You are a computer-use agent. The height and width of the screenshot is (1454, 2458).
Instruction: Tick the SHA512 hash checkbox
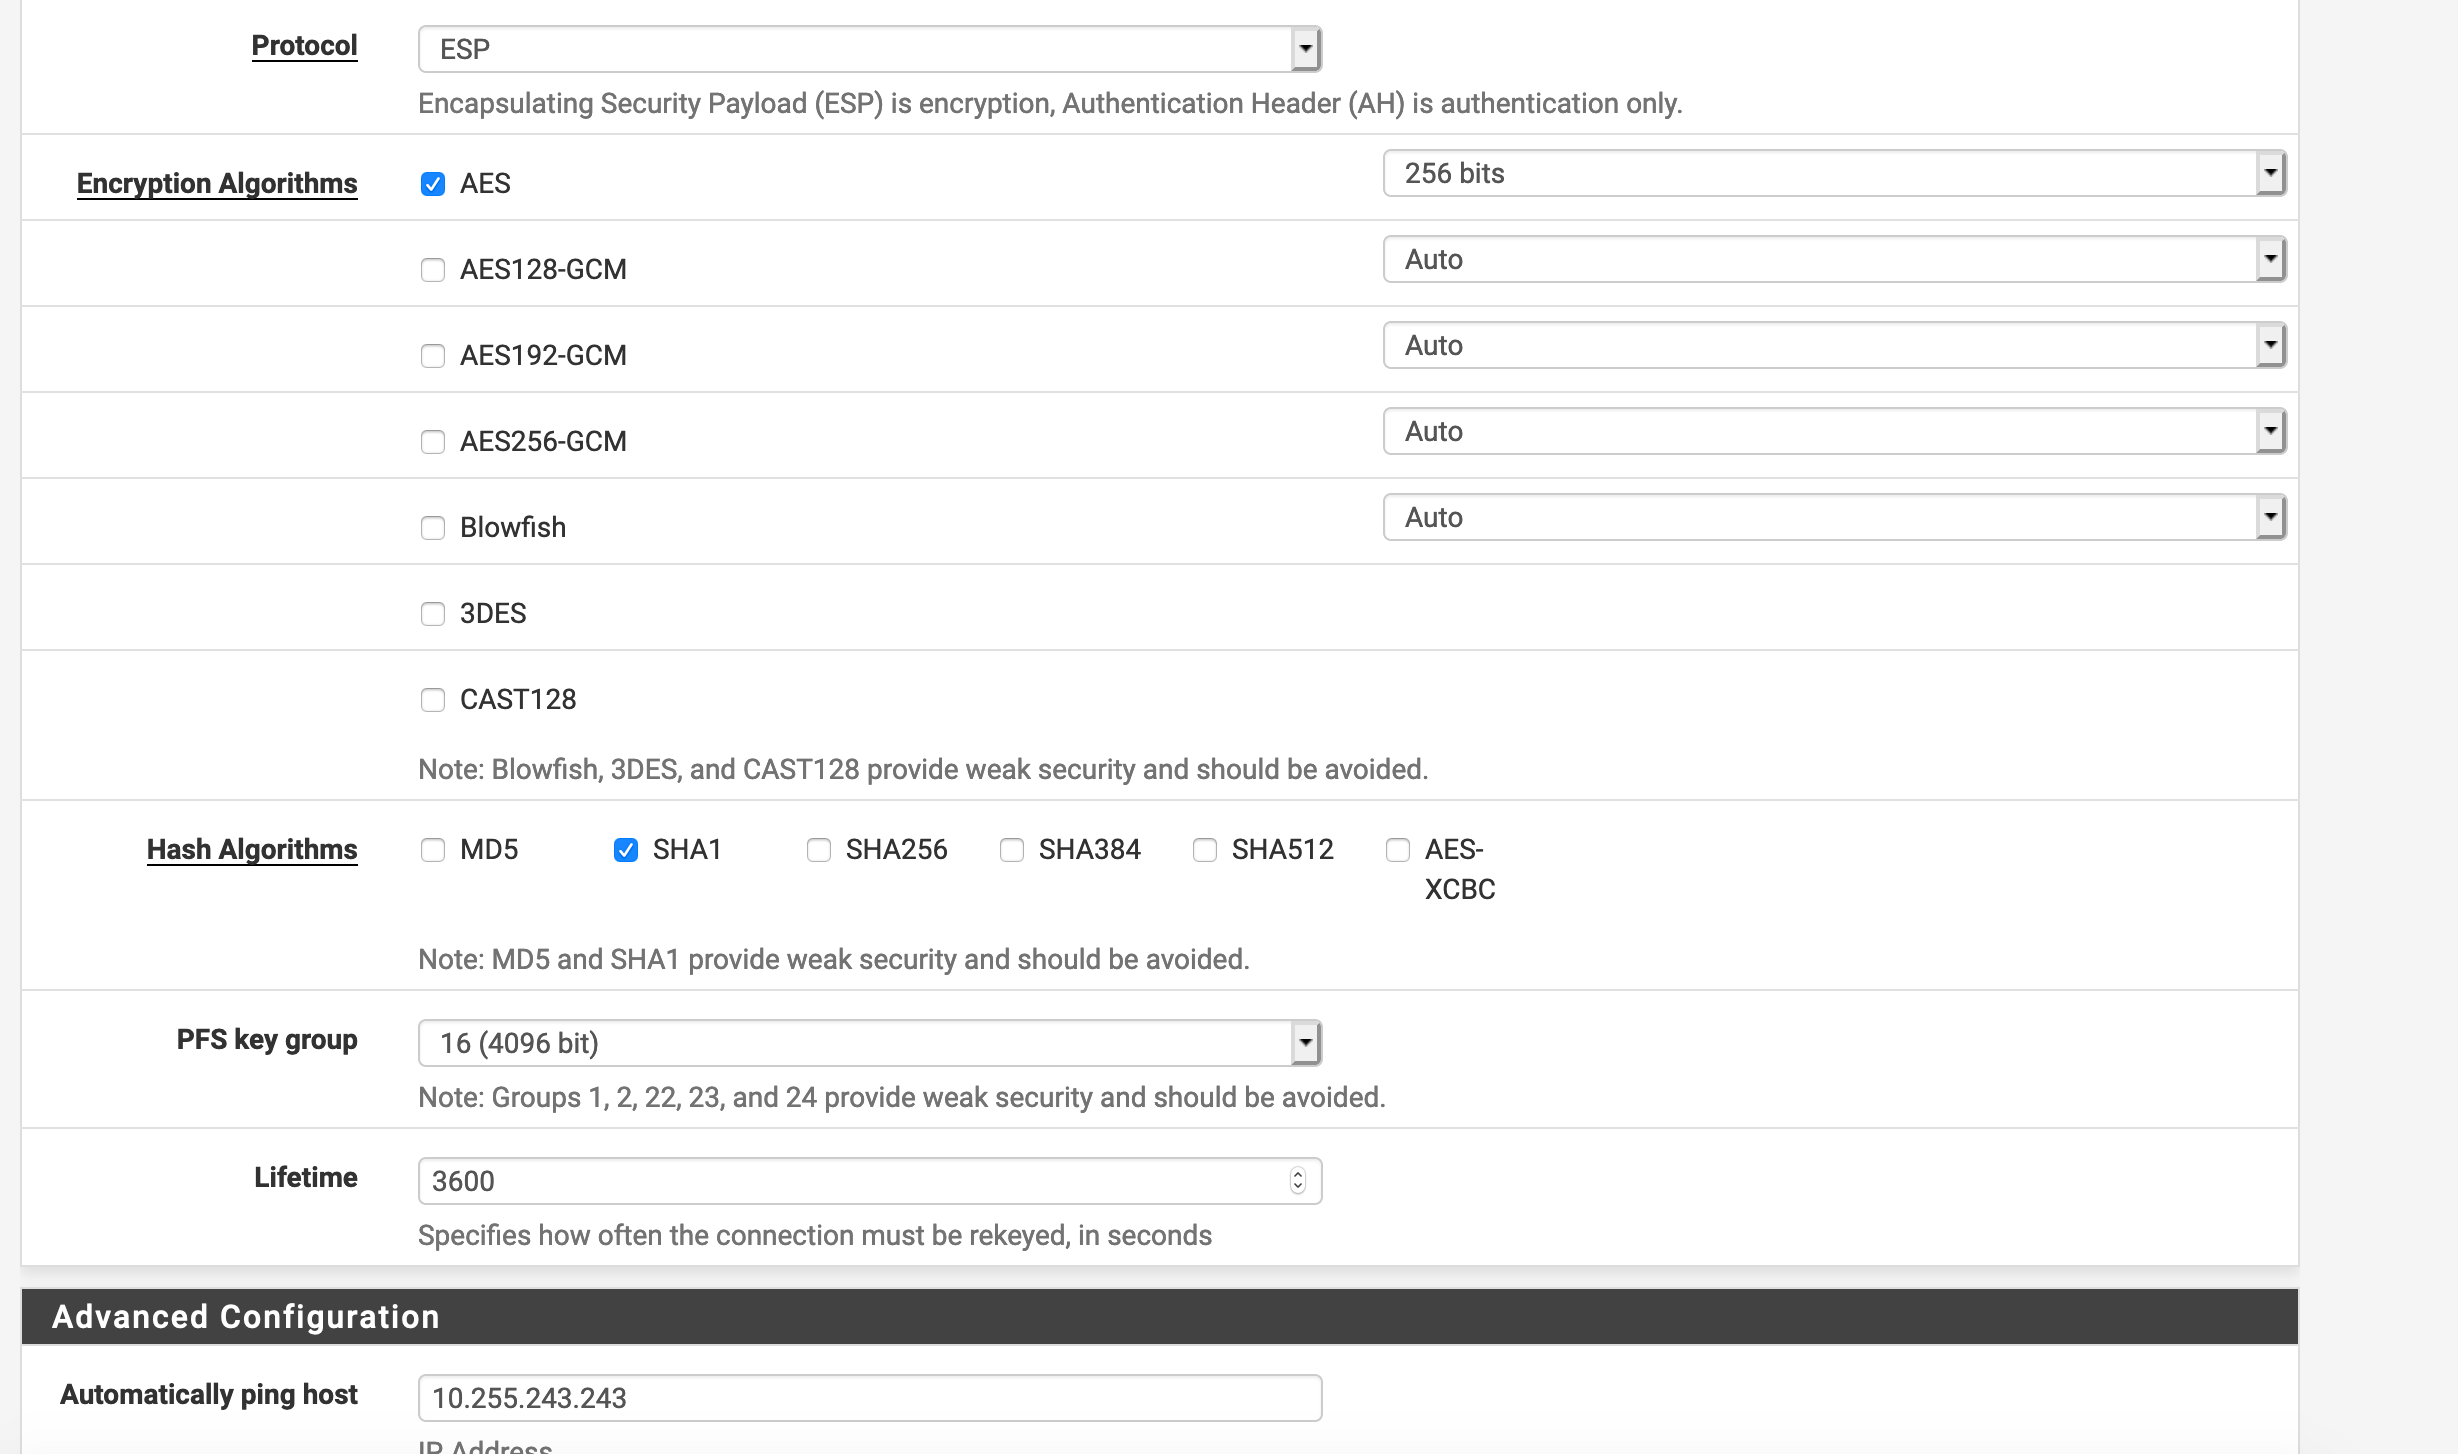(1204, 850)
